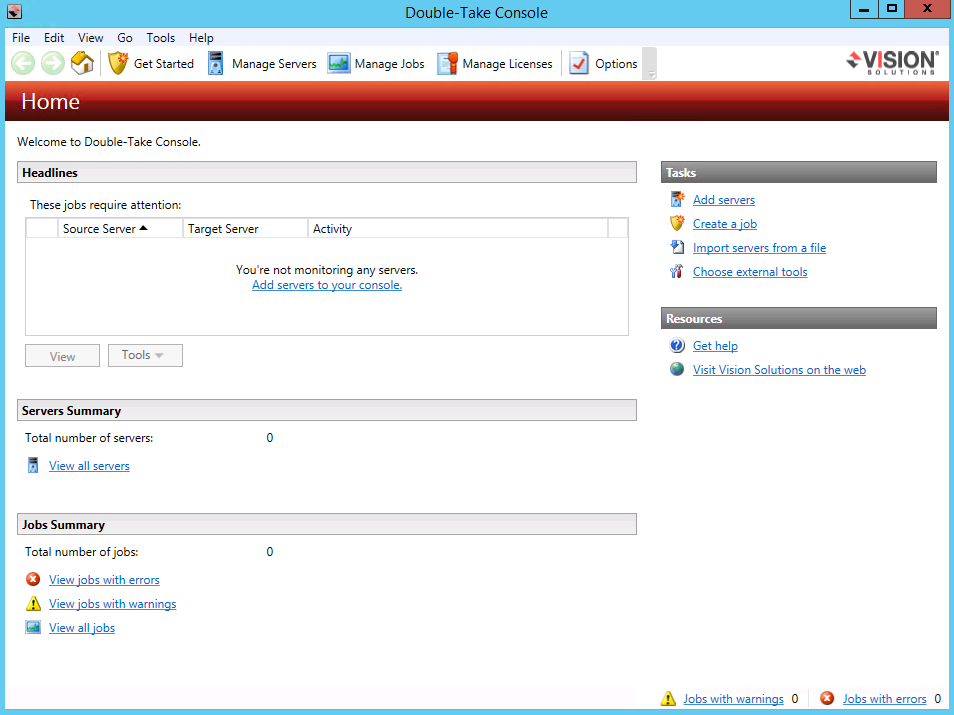Click the Manage Servers toolbar label

coord(274,64)
